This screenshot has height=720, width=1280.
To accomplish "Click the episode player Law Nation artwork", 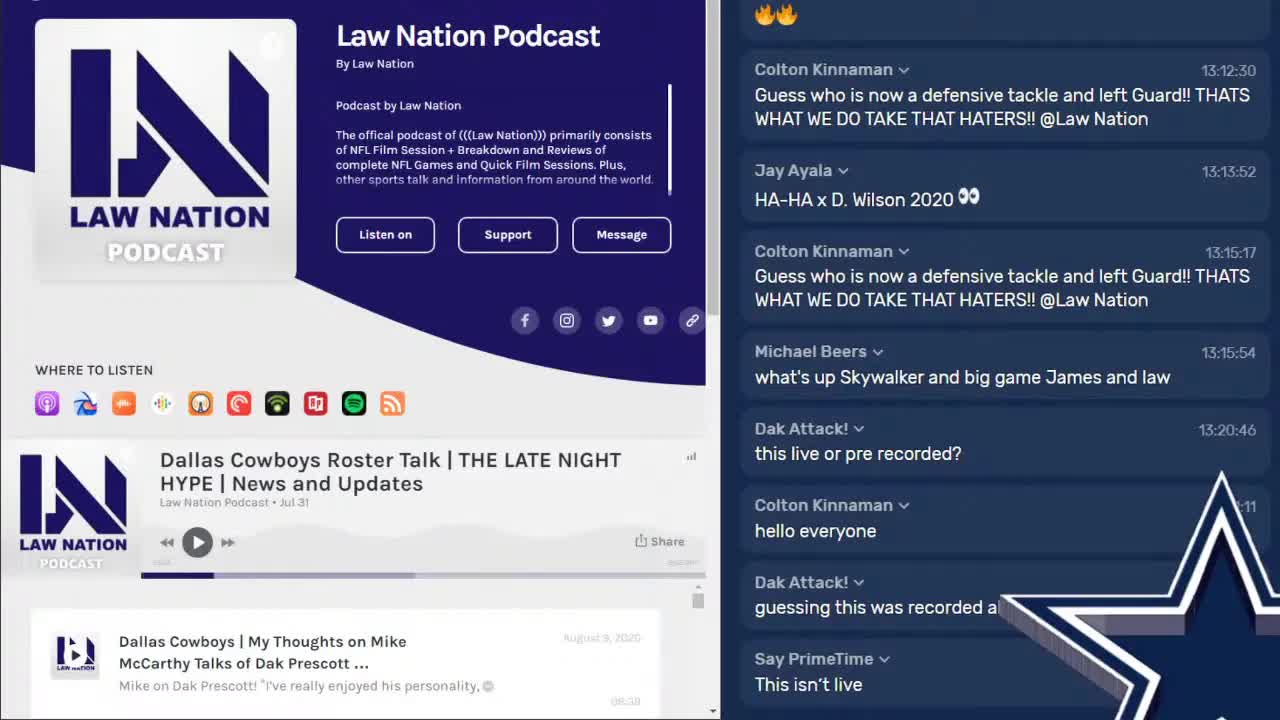I will click(x=73, y=510).
